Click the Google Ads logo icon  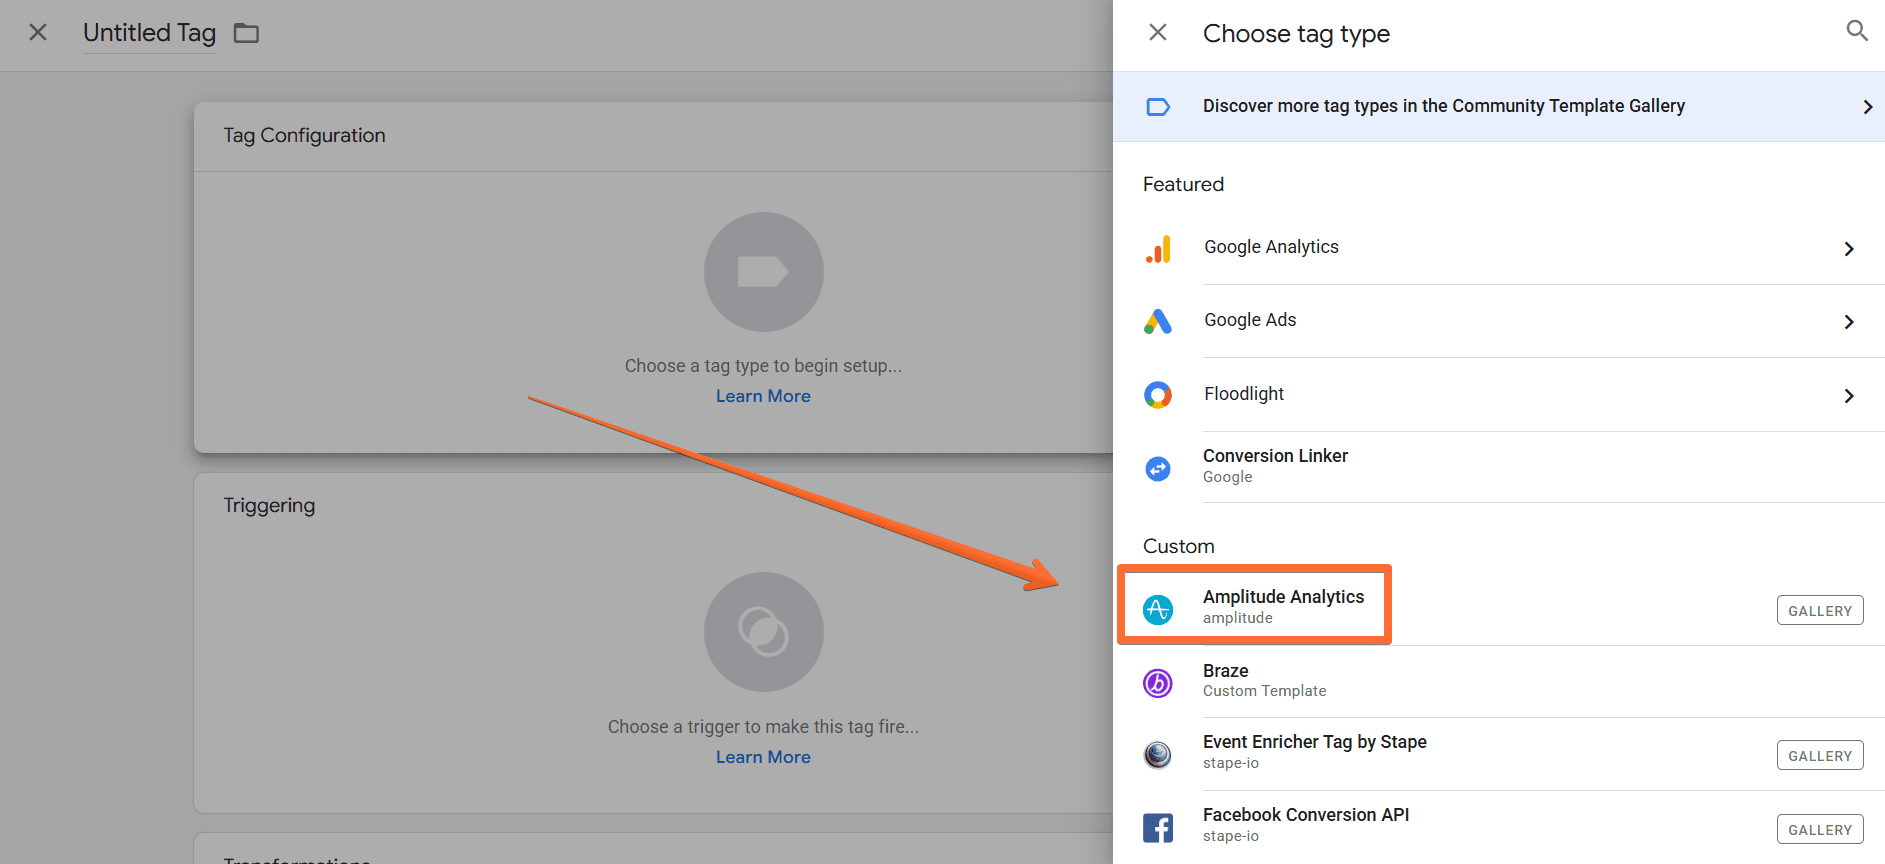(1158, 321)
